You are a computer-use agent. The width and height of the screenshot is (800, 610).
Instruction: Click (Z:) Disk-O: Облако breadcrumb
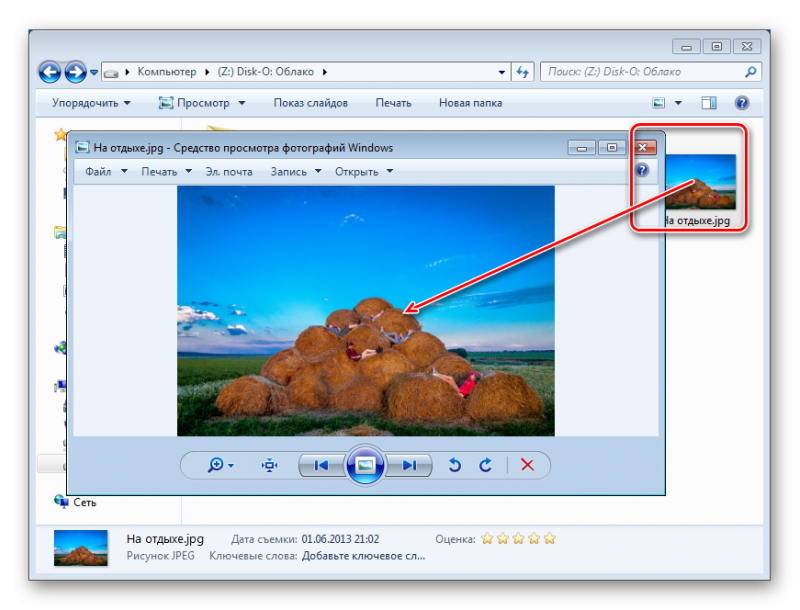click(x=265, y=72)
